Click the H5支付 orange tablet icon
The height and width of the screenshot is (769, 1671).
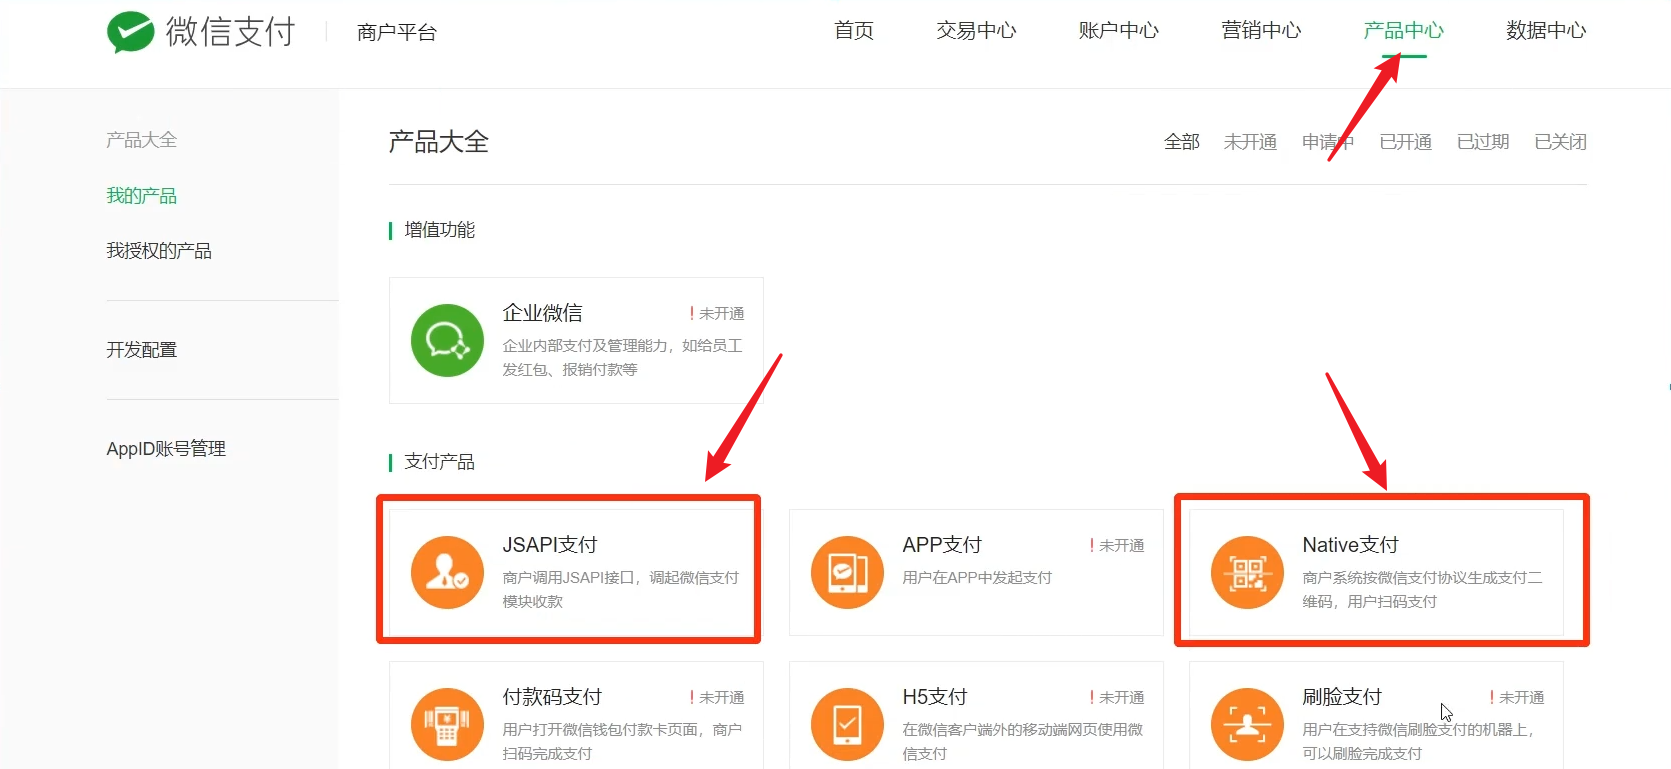[x=847, y=725]
